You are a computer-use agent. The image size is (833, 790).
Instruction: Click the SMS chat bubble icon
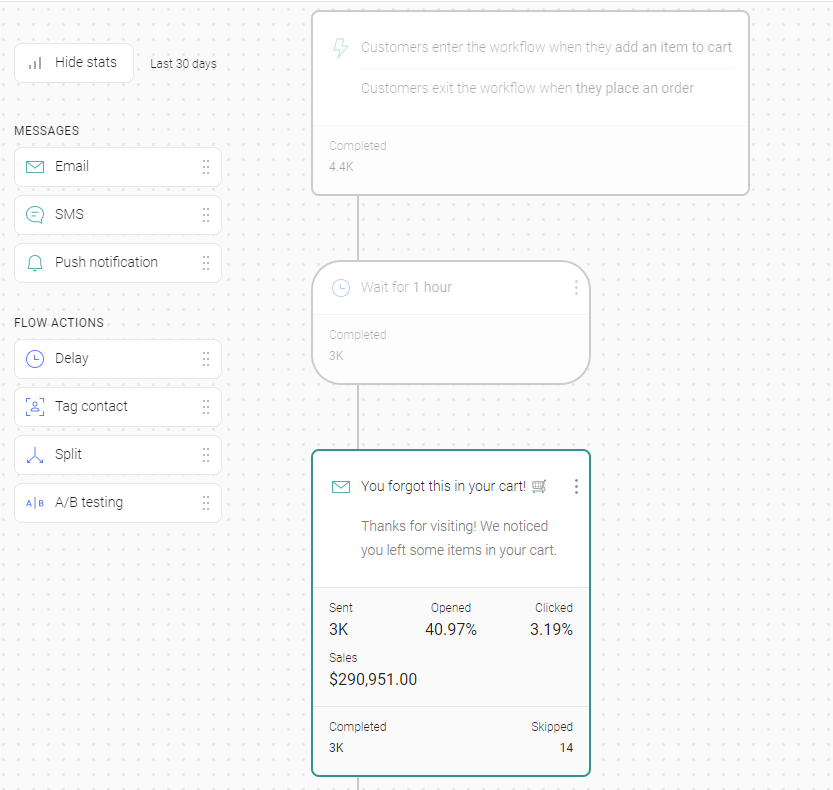(35, 215)
